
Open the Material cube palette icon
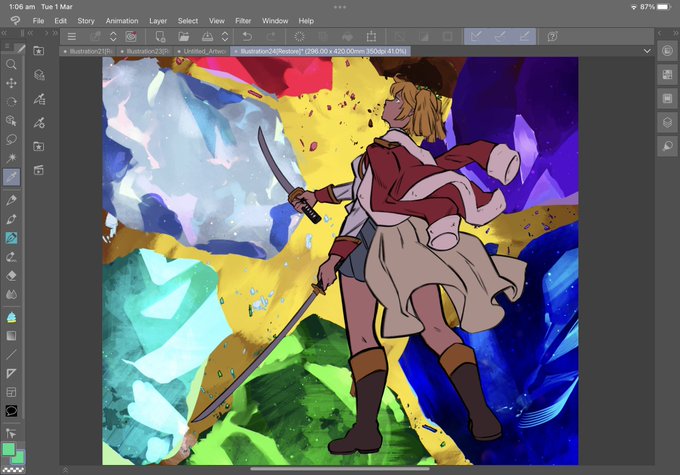pos(39,75)
